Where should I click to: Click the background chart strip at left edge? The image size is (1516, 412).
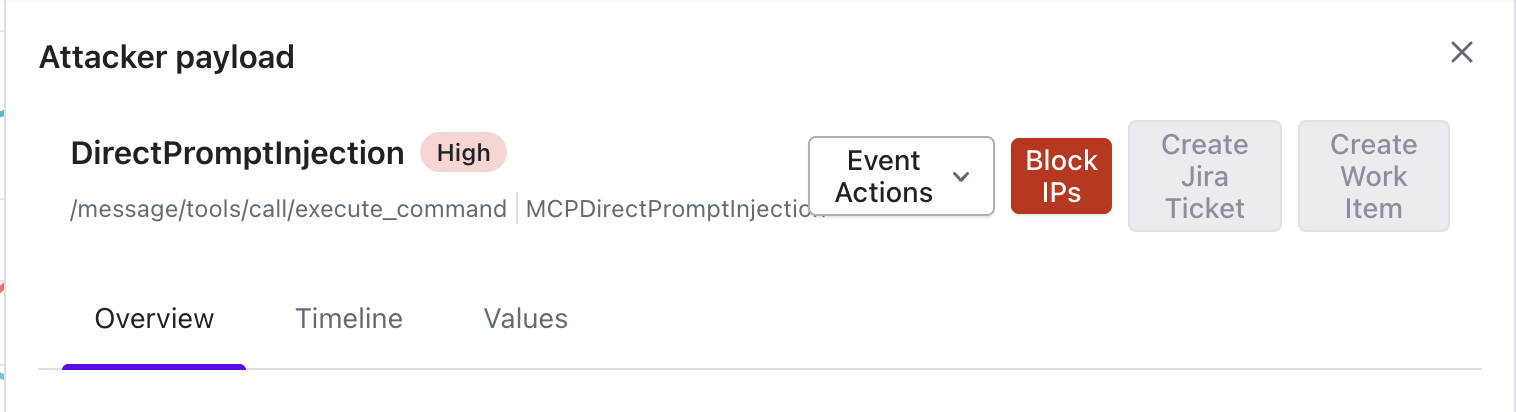click(3, 290)
